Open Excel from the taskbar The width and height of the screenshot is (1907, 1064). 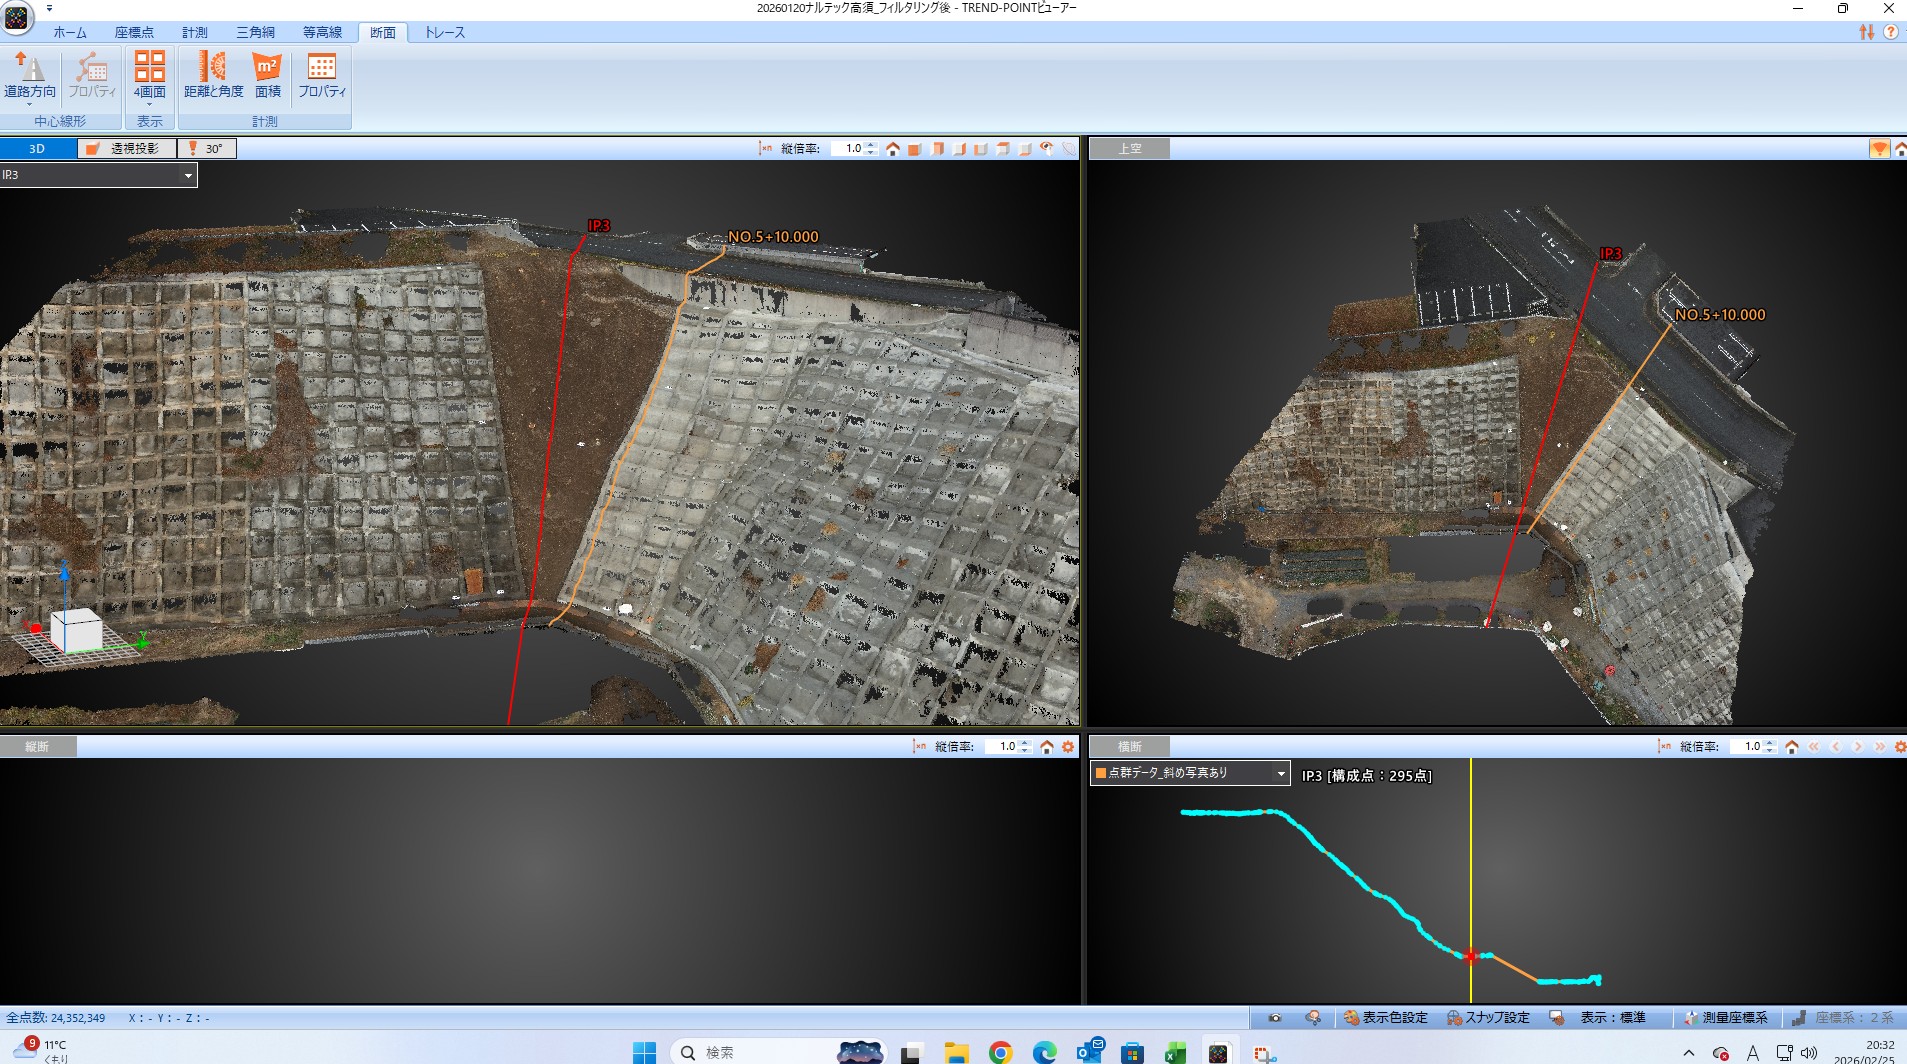pyautogui.click(x=1175, y=1053)
